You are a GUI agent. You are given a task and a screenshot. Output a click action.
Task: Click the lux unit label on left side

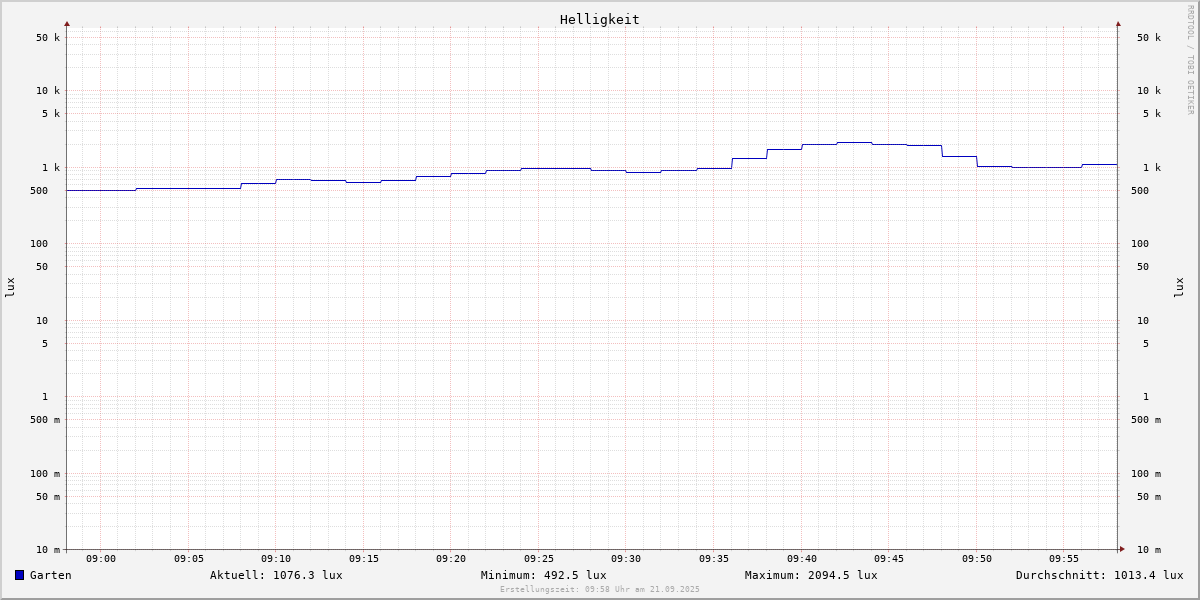tap(10, 287)
